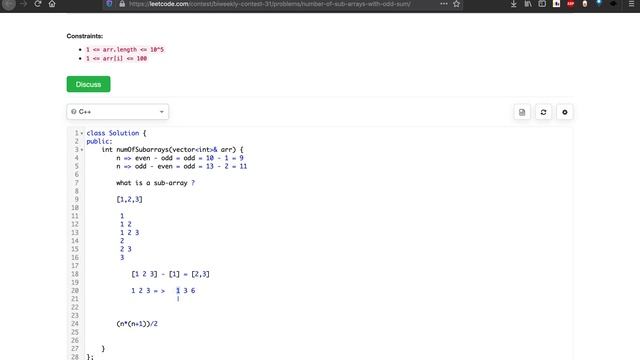Click the leetcode.com URL address bar
640x360 pixels.
[x=269, y=4]
